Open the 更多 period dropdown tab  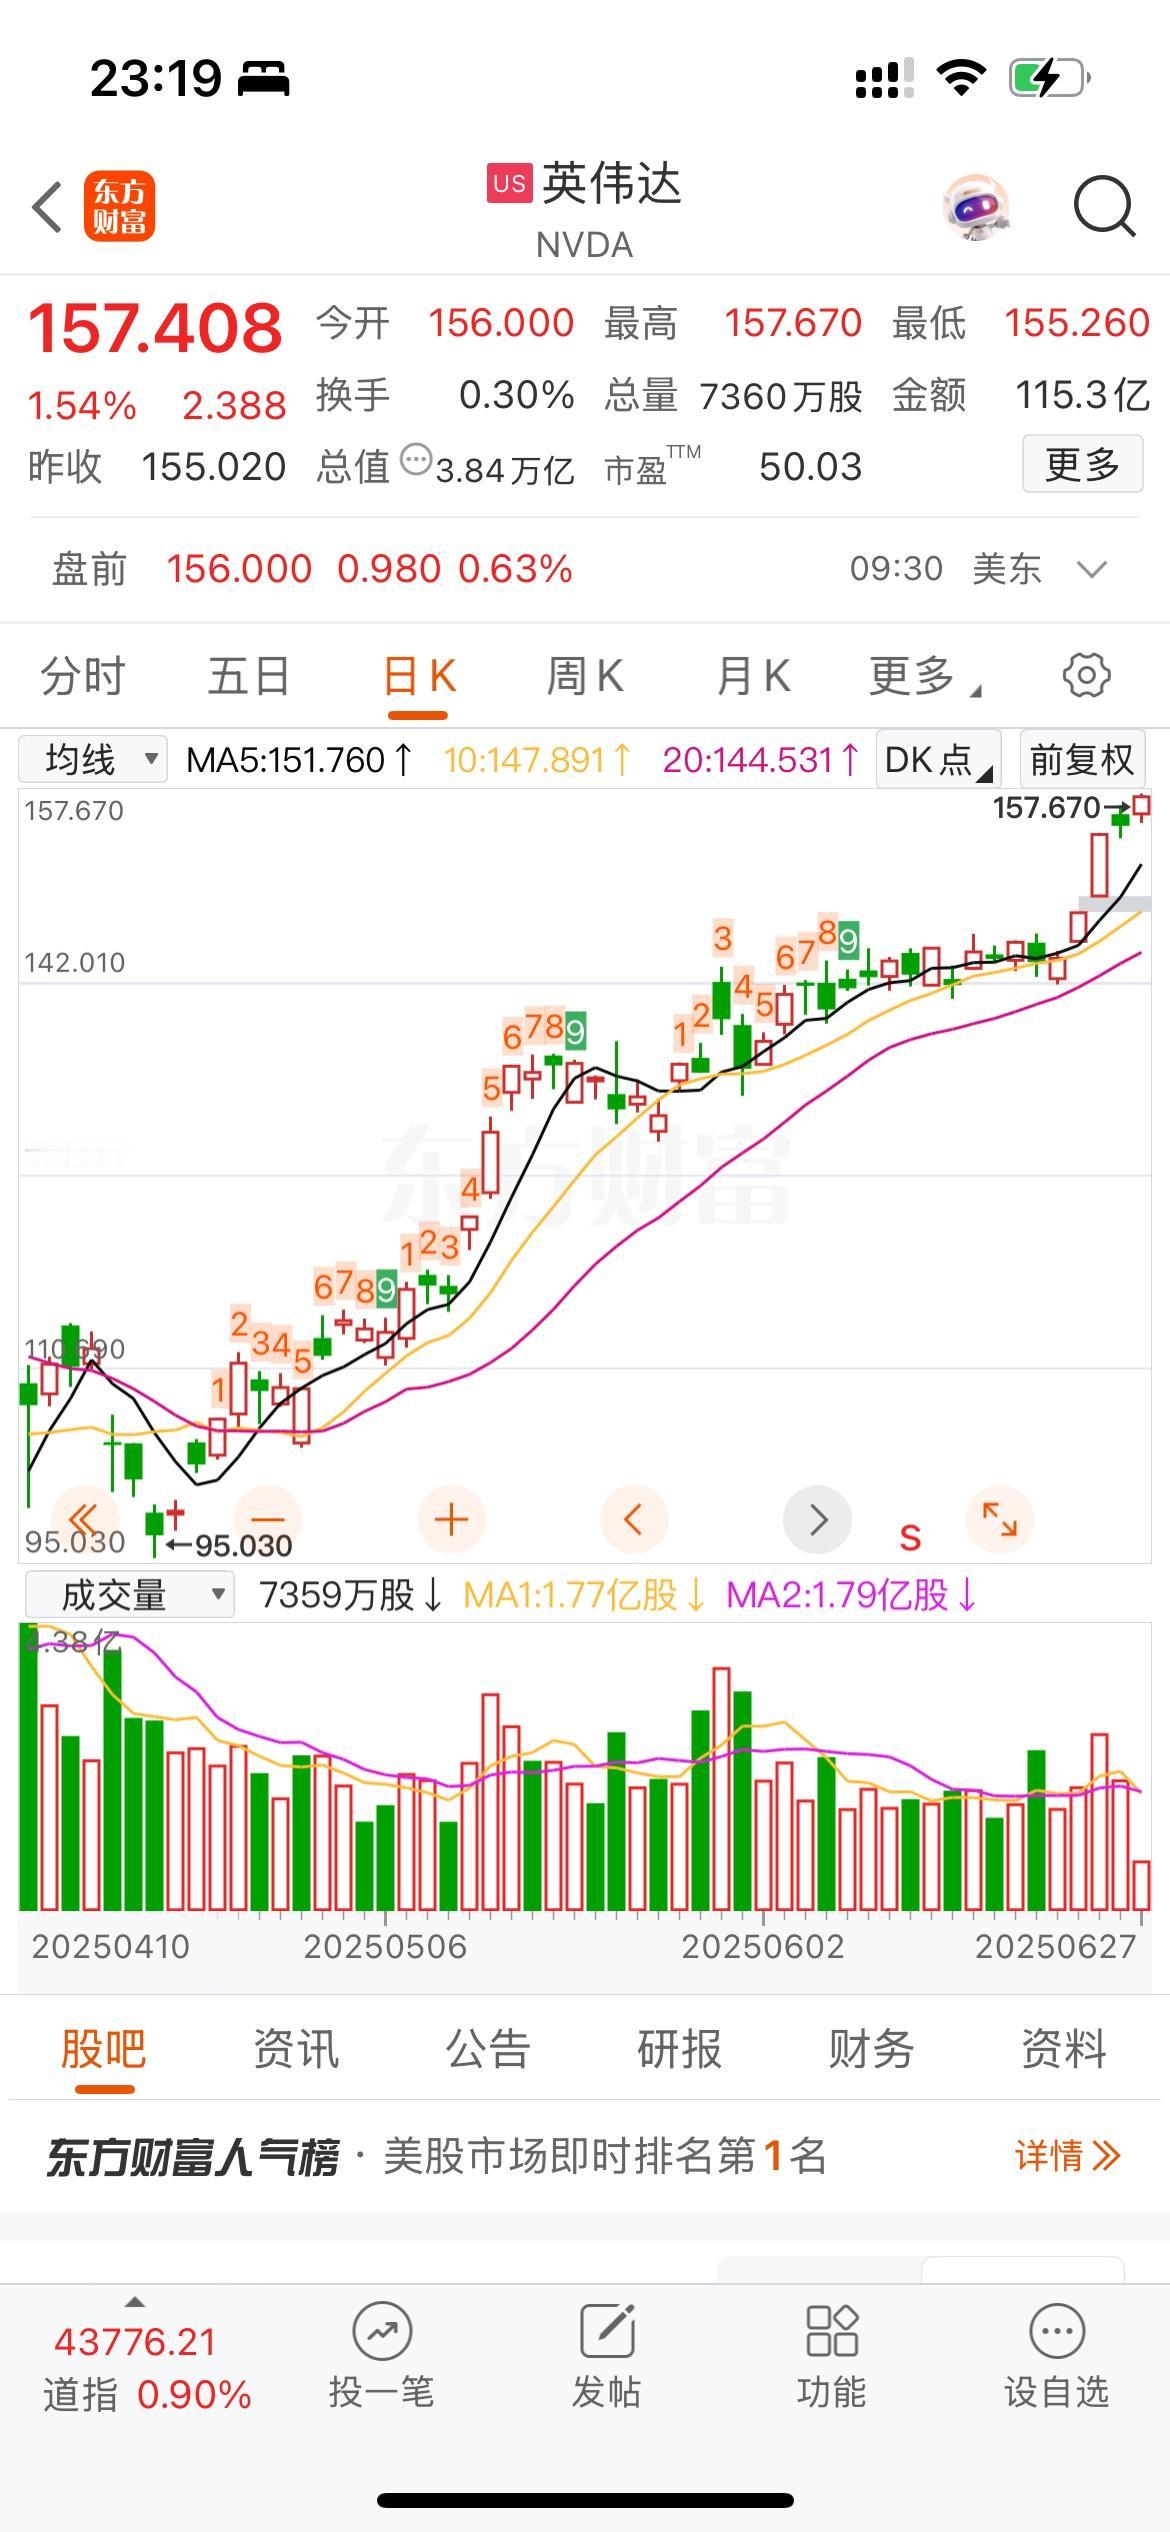tap(923, 676)
